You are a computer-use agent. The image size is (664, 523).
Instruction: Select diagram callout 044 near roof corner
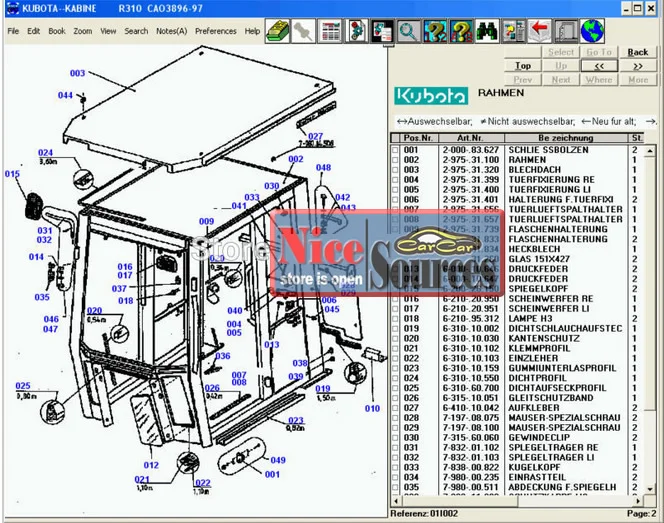[65, 95]
